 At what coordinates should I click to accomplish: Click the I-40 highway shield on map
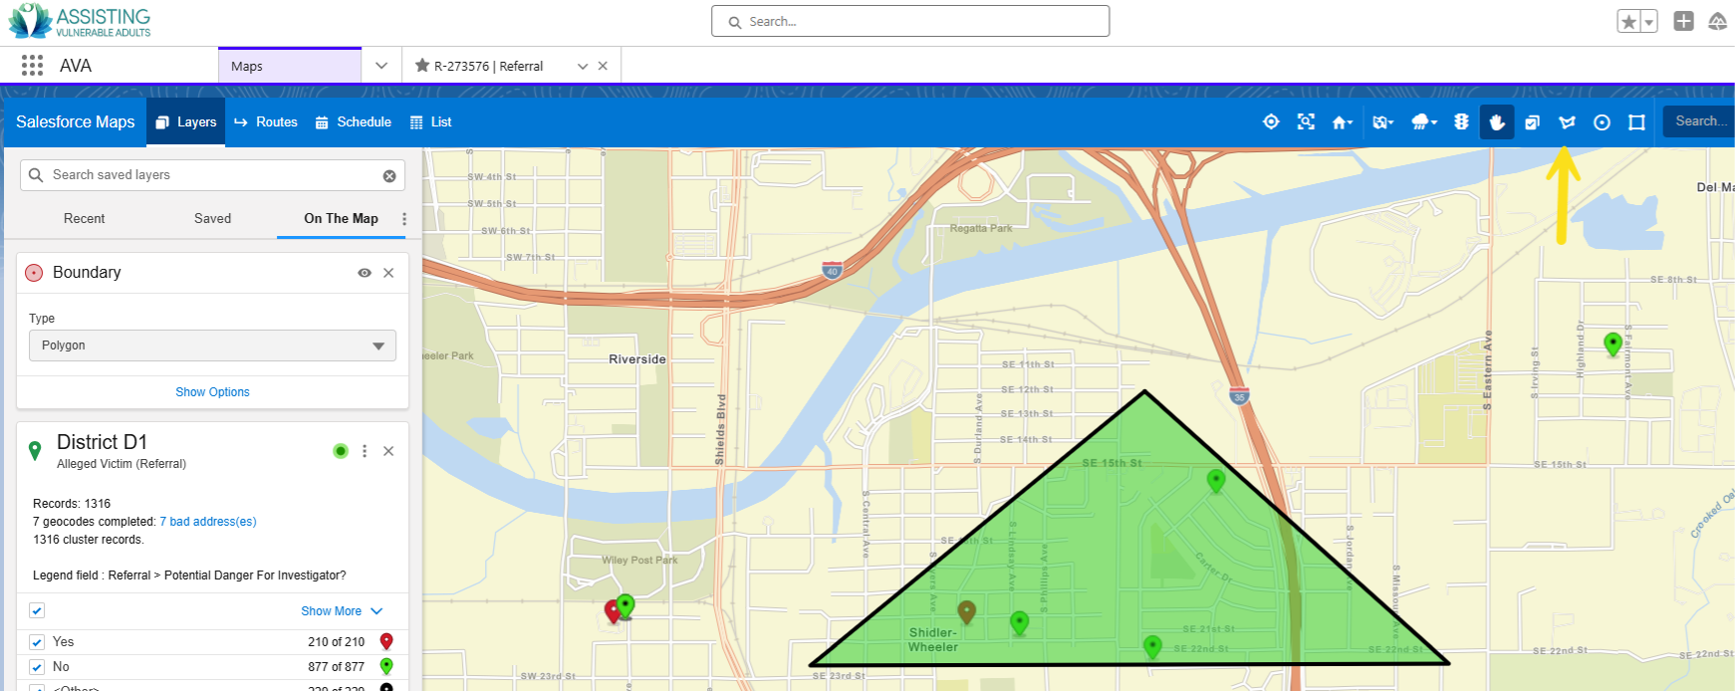[832, 270]
